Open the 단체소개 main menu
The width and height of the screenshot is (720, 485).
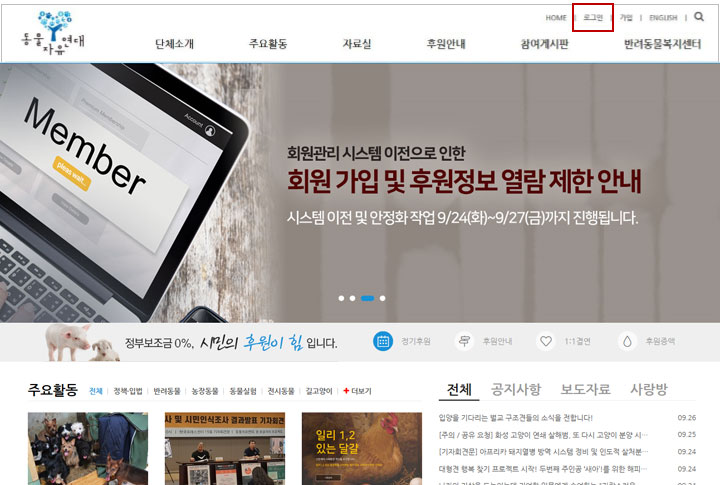(174, 44)
